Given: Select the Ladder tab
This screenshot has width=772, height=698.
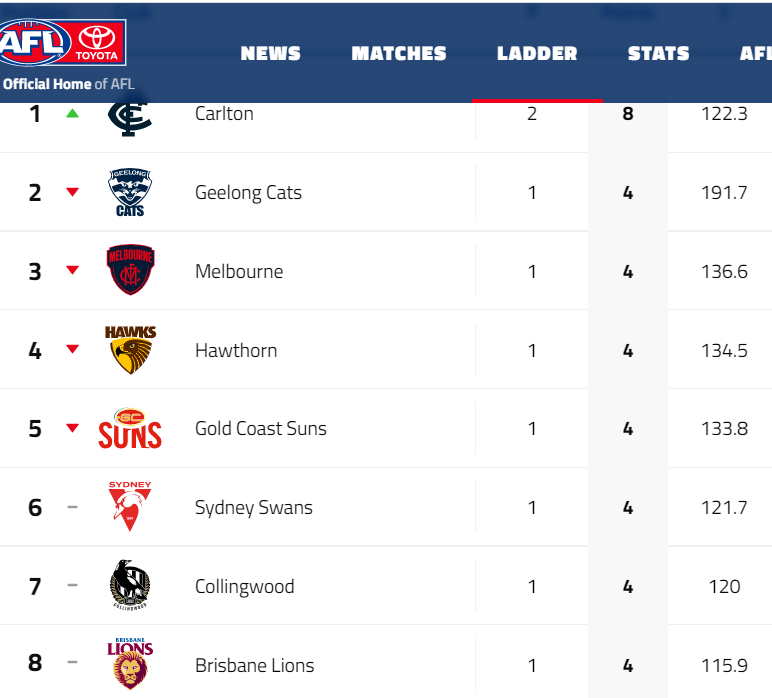Looking at the screenshot, I should 537,54.
